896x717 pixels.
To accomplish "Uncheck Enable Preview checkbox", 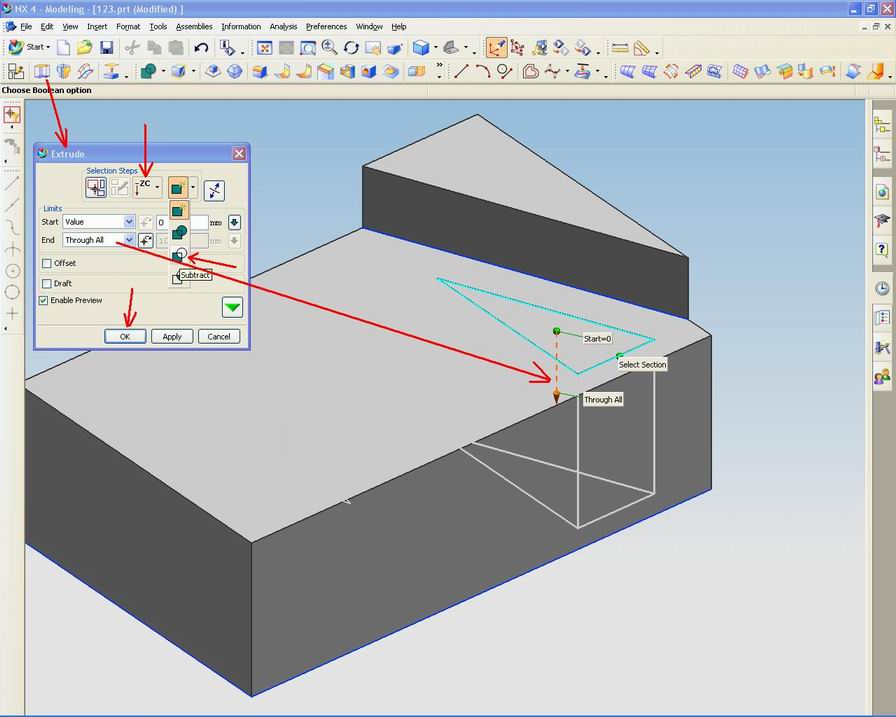I will pos(43,301).
